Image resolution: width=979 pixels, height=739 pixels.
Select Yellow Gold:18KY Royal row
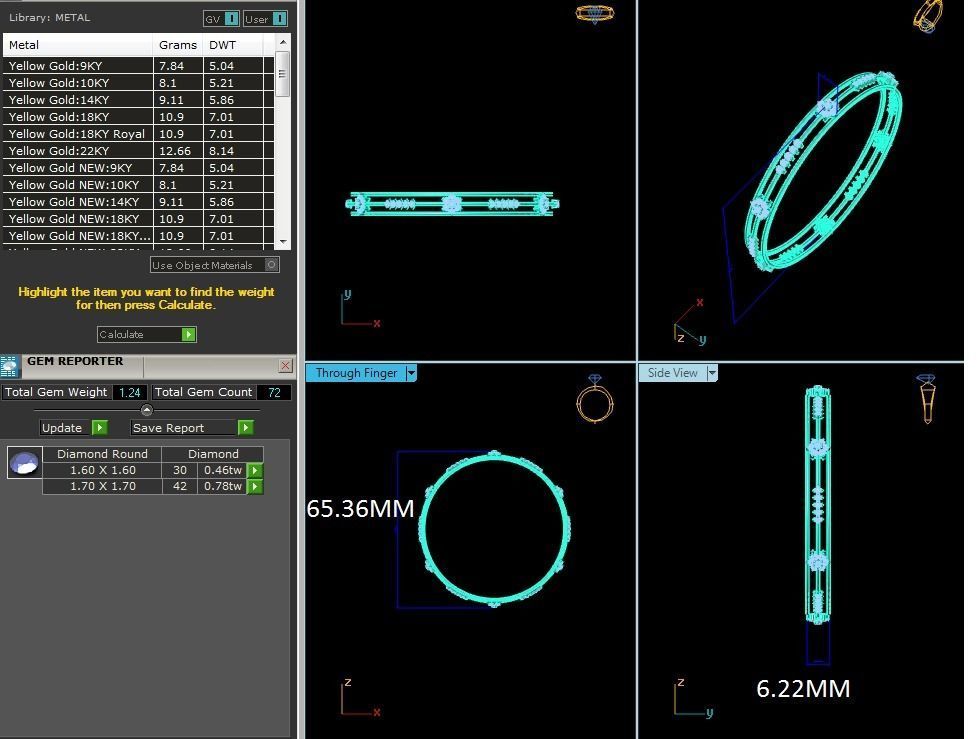(139, 134)
